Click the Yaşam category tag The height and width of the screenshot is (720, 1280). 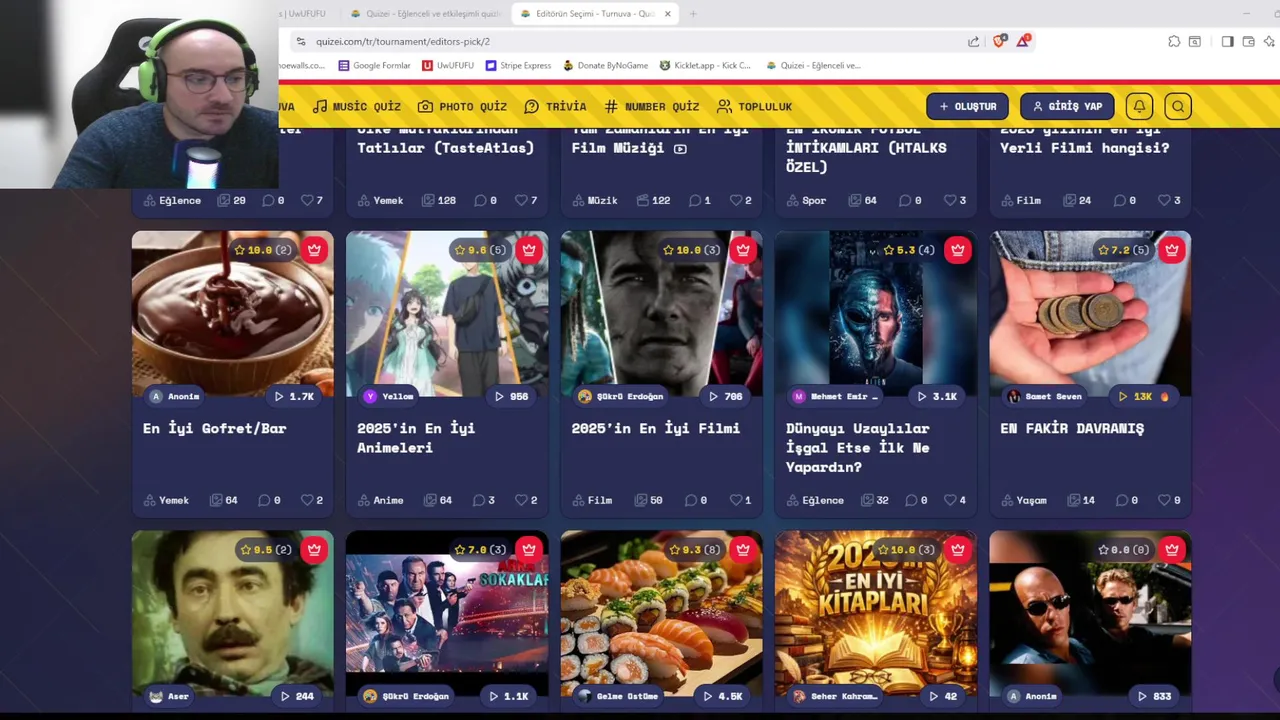click(1024, 500)
